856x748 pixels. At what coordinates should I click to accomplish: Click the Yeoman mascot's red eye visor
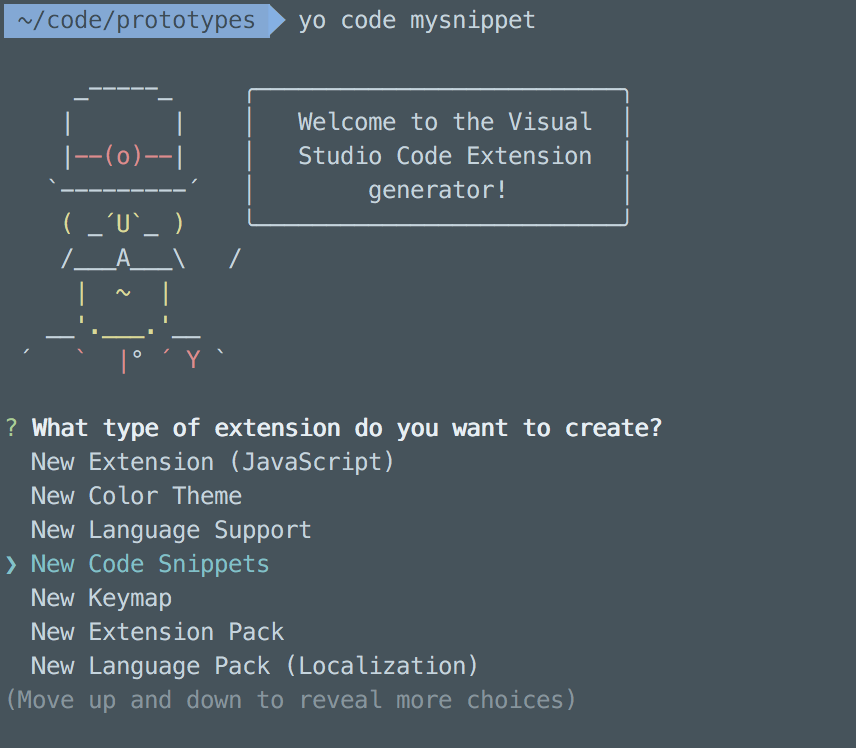(x=123, y=156)
